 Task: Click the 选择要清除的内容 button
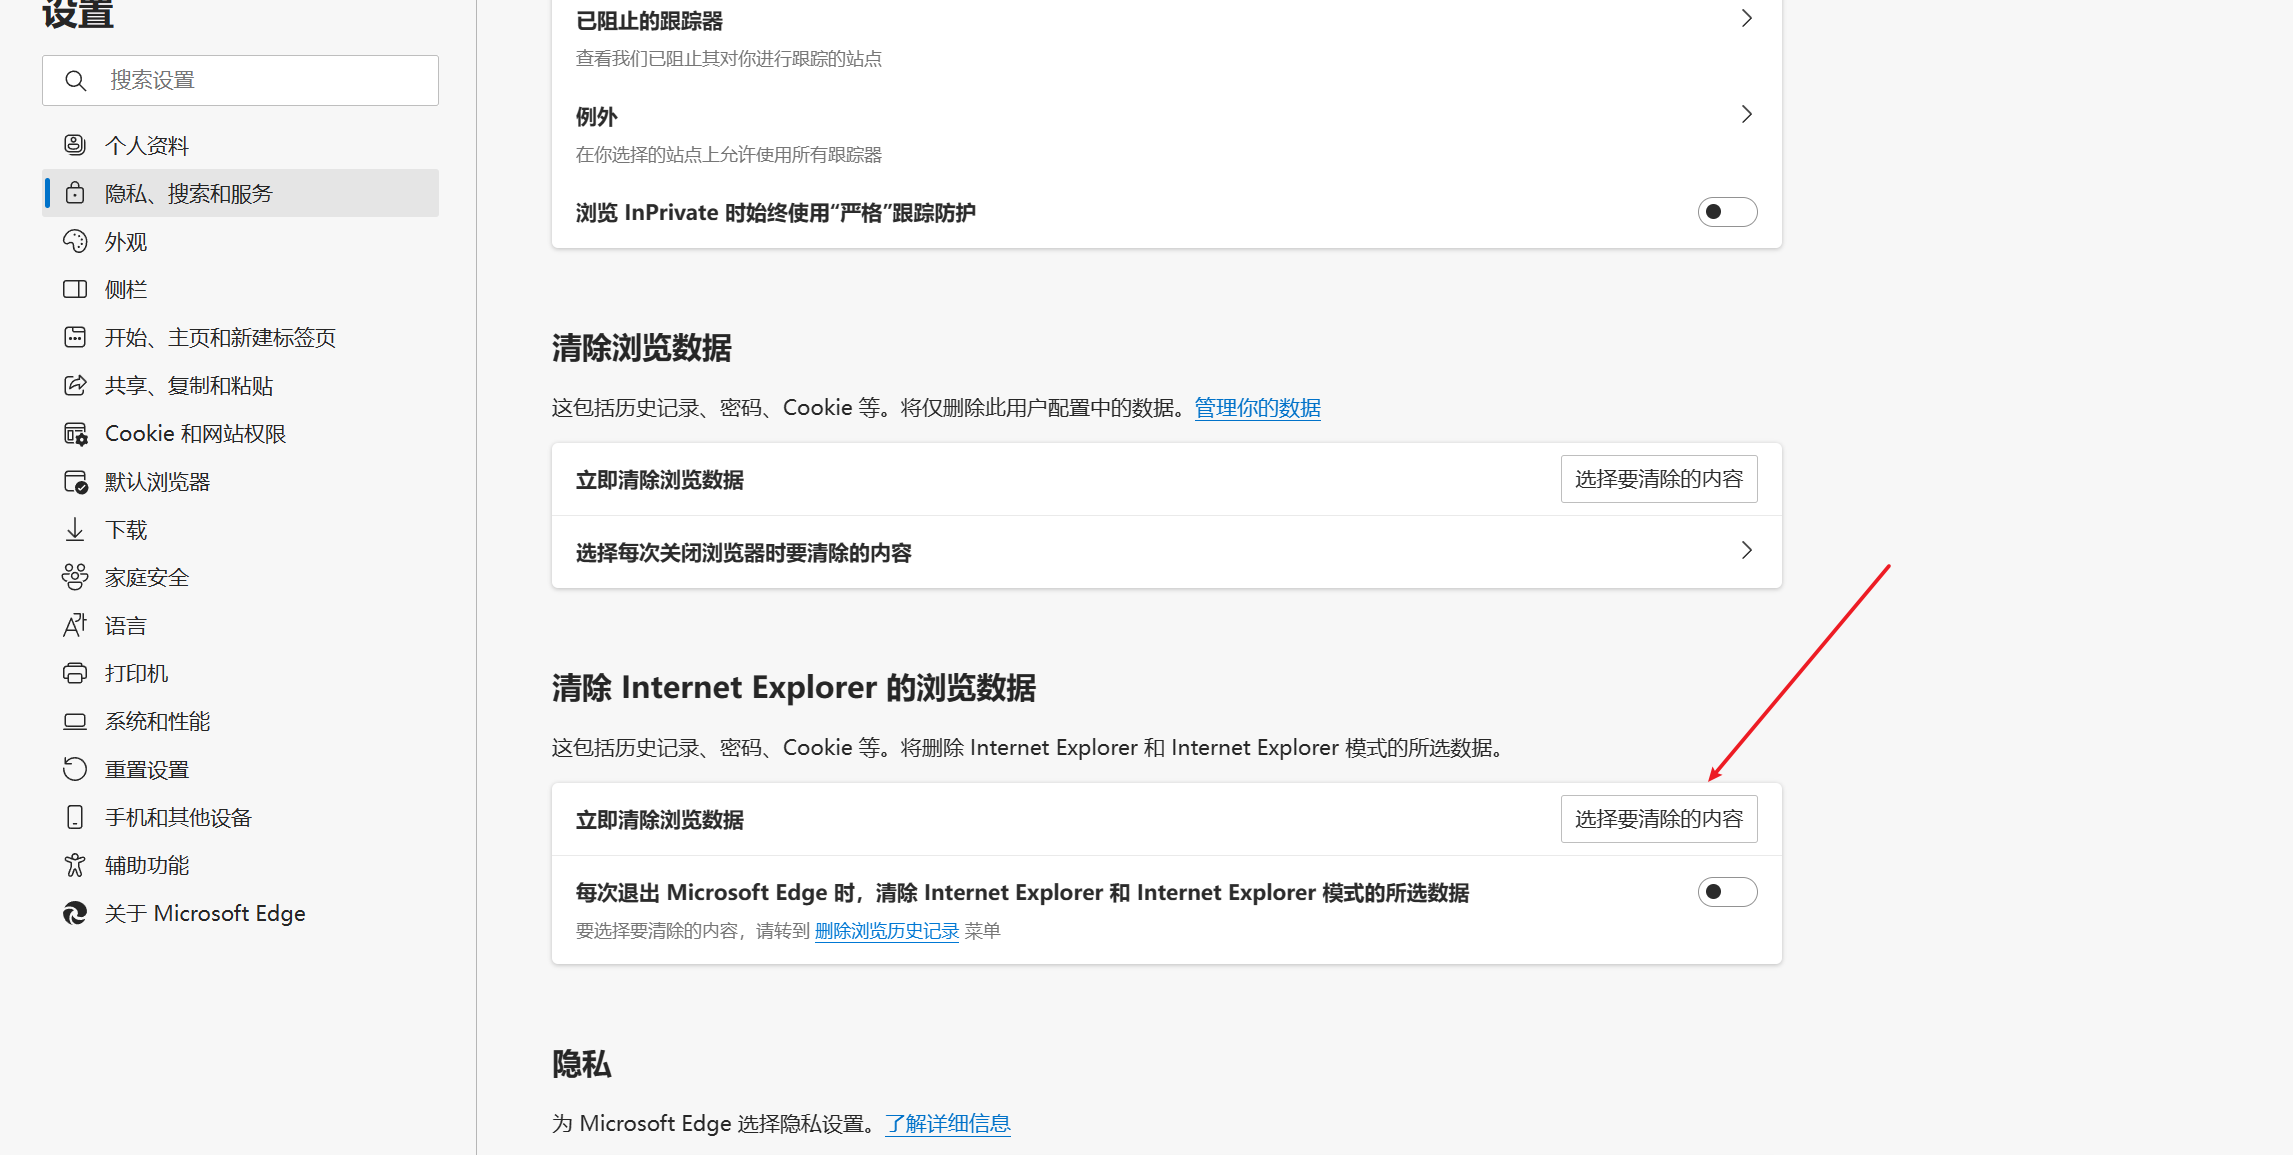pyautogui.click(x=1658, y=818)
